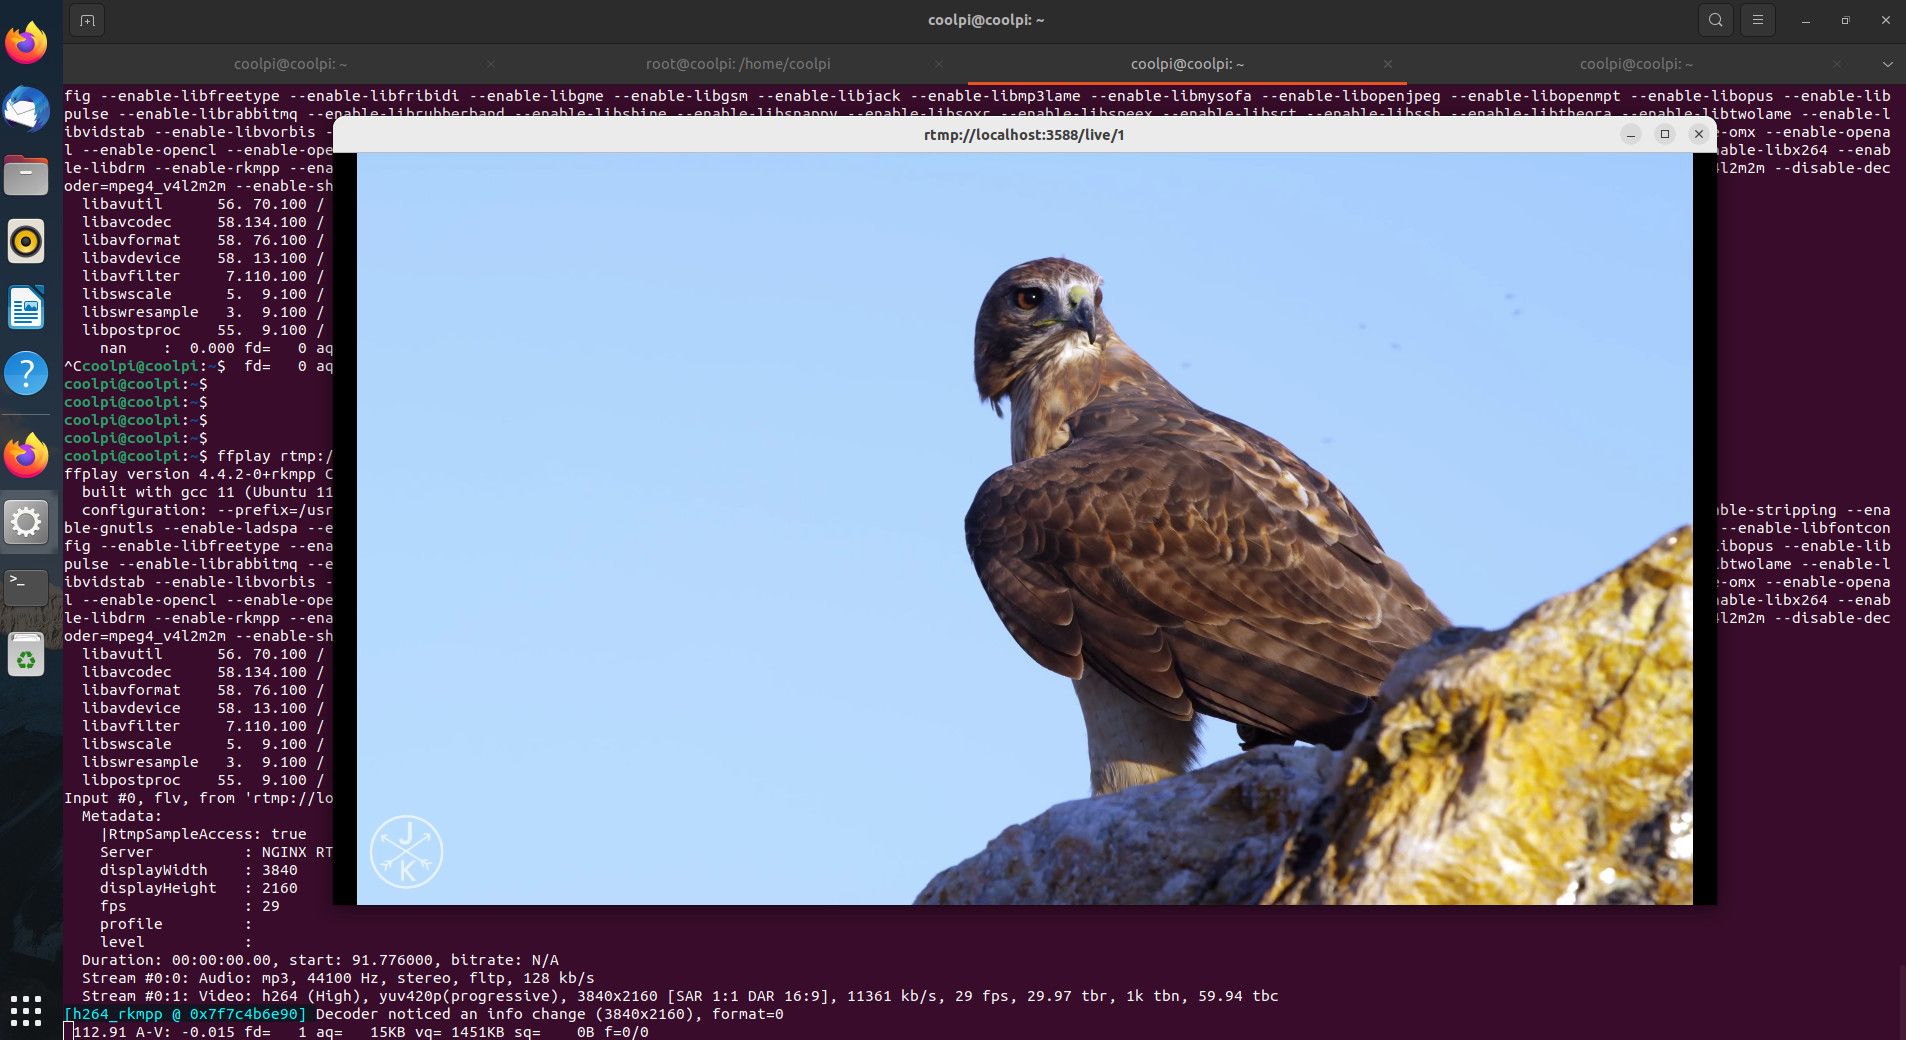Click the '^Ccoolpi@coolpi' interrupted prompt line
This screenshot has width=1906, height=1040.
tap(198, 366)
